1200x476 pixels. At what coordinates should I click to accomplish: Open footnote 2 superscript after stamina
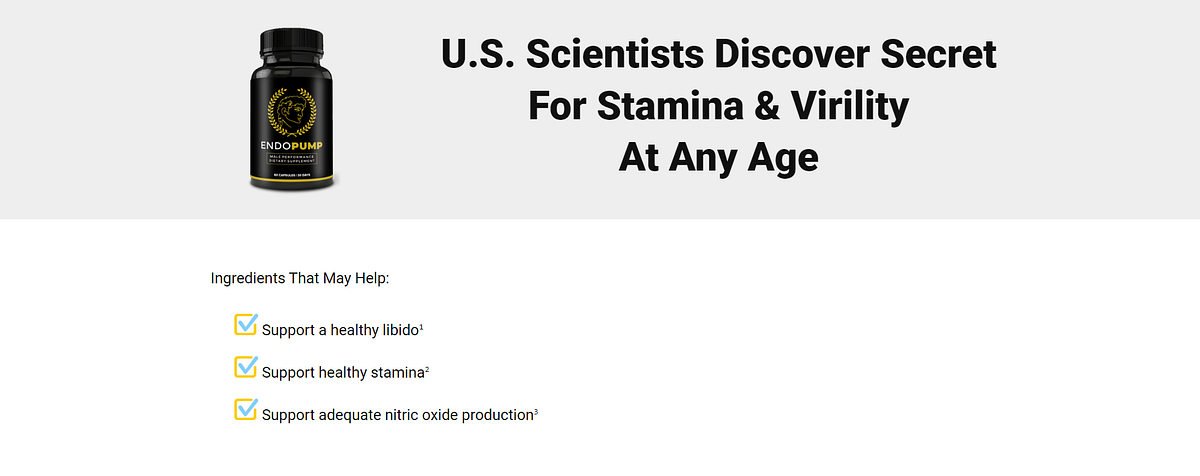click(x=427, y=368)
